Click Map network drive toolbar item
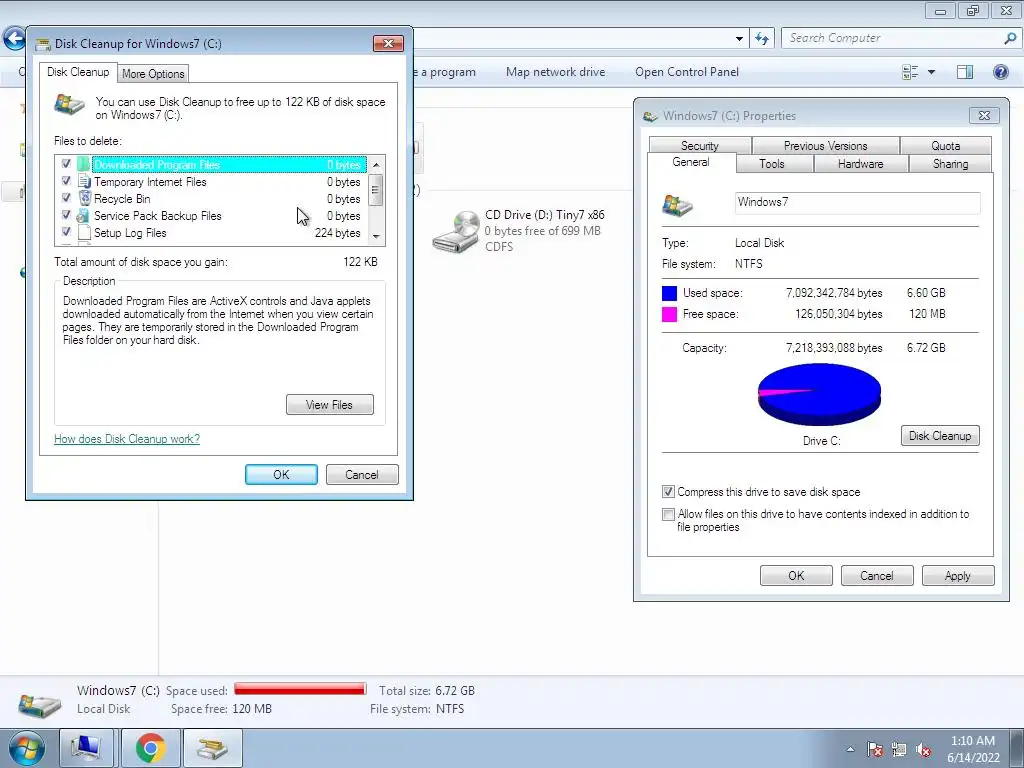The width and height of the screenshot is (1024, 768). tap(556, 72)
